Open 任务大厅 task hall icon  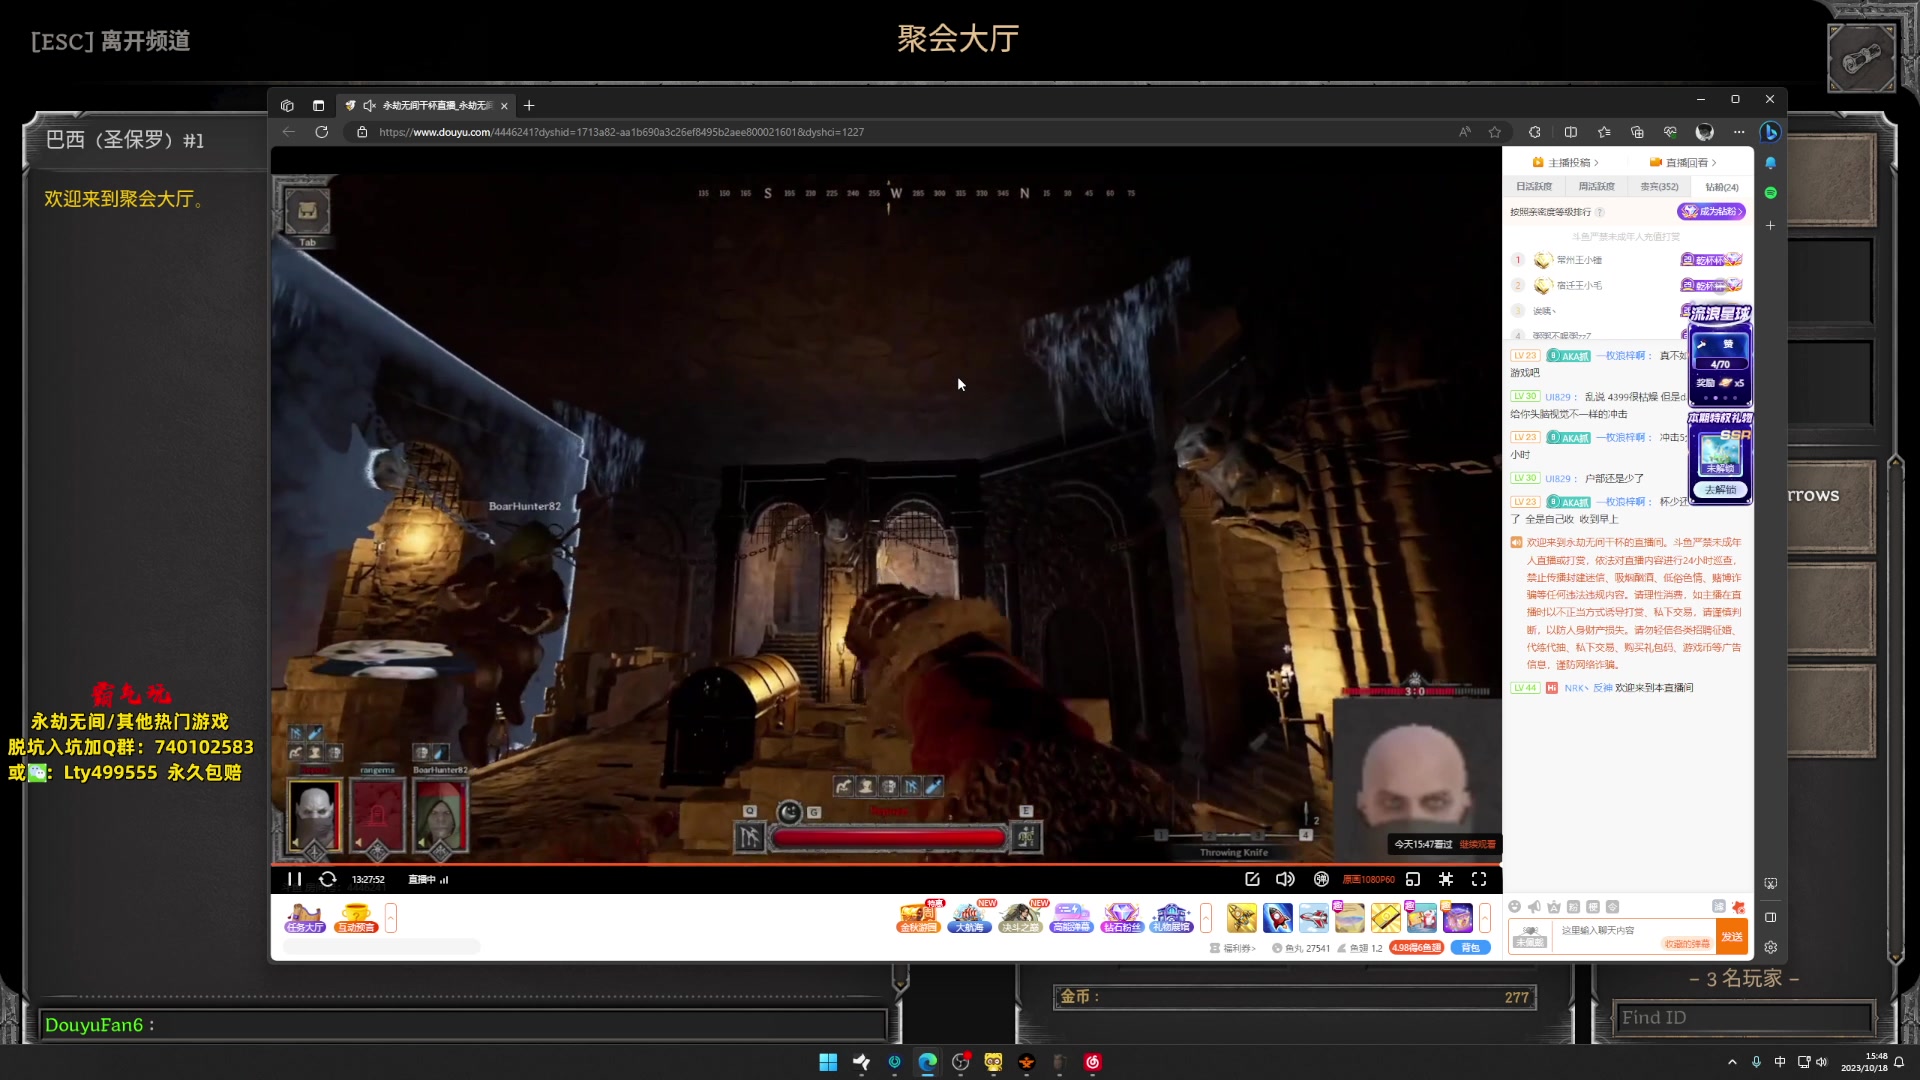tap(305, 918)
